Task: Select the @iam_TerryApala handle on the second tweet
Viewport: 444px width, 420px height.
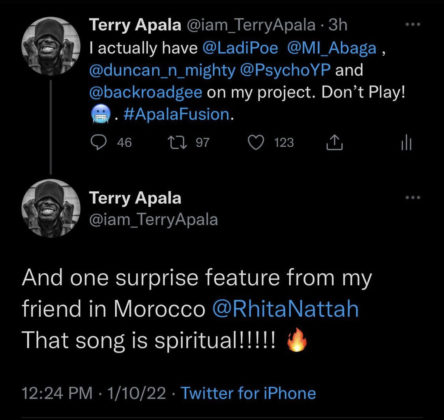Action: [x=153, y=220]
